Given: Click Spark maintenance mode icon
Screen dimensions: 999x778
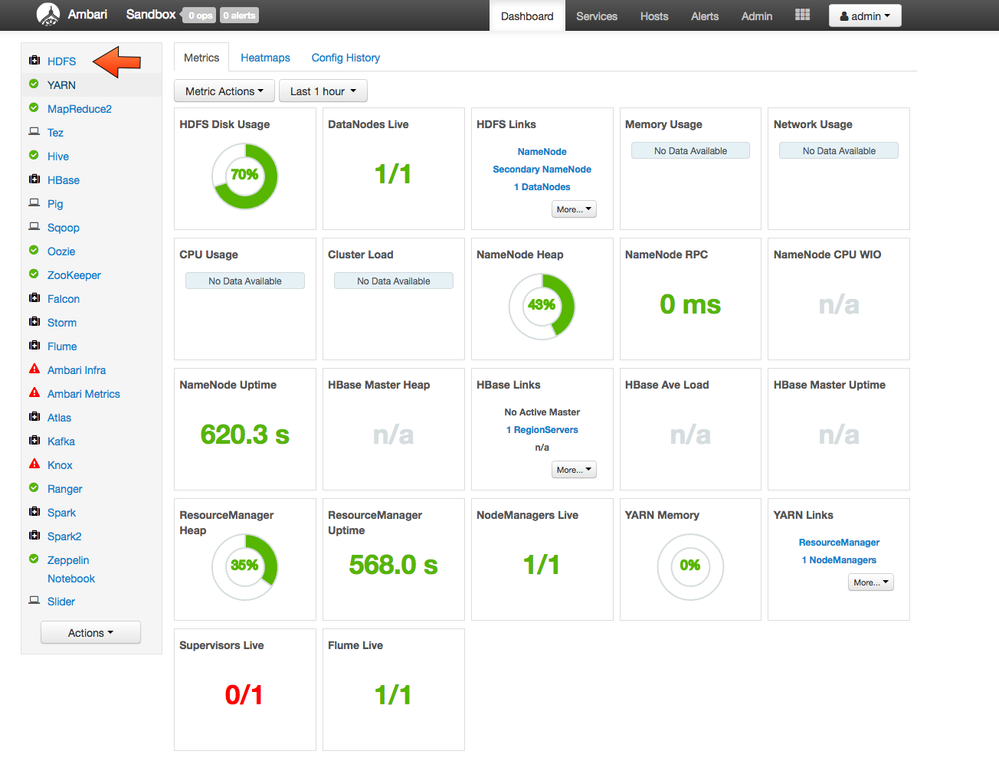Looking at the screenshot, I should click(34, 512).
